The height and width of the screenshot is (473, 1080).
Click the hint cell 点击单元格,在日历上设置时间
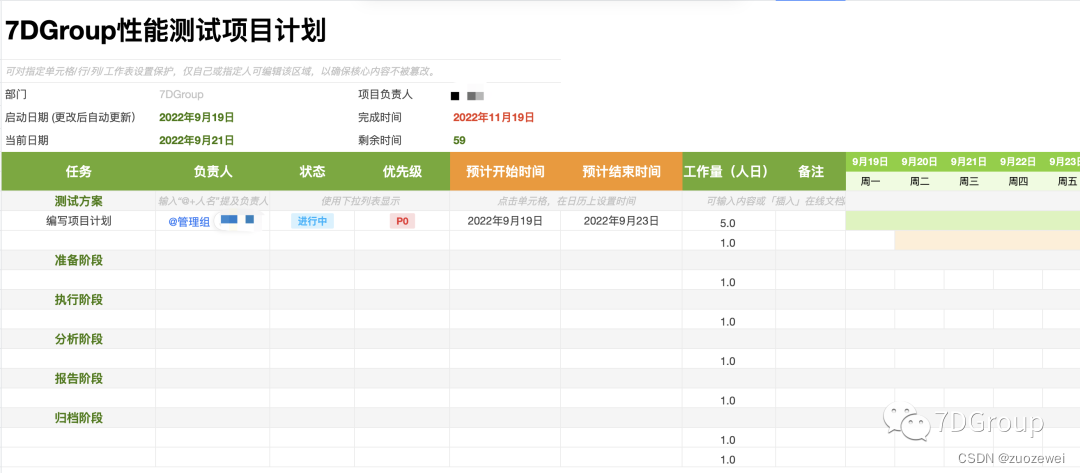(x=566, y=201)
